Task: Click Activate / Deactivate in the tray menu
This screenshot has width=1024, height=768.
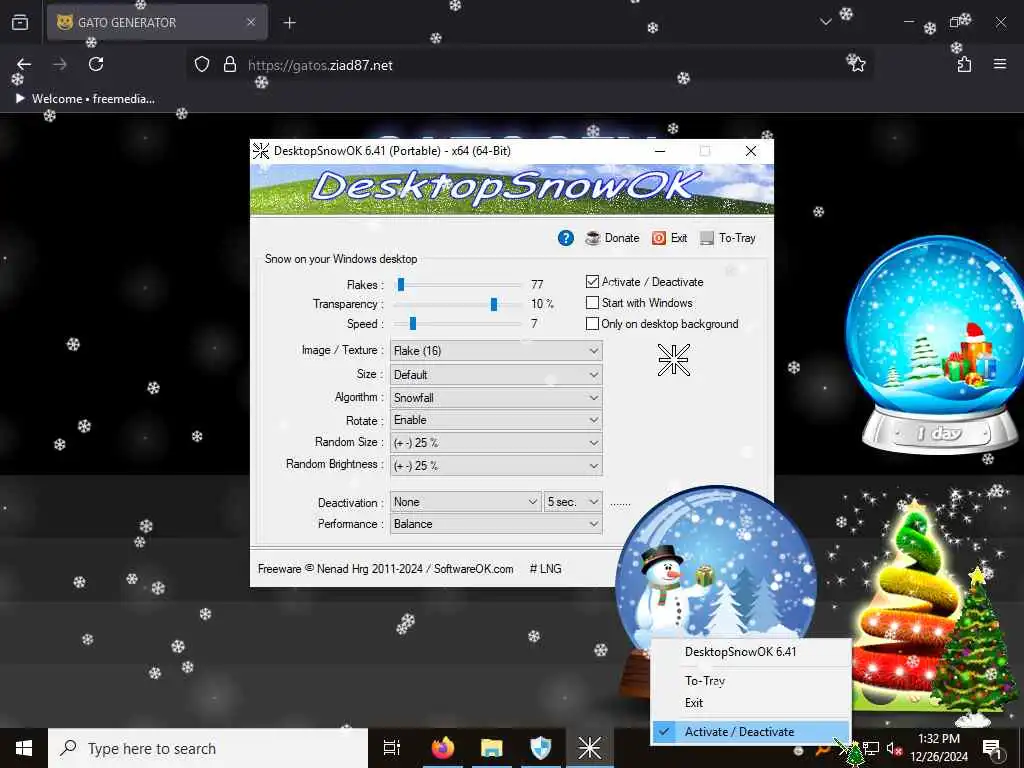Action: tap(751, 731)
